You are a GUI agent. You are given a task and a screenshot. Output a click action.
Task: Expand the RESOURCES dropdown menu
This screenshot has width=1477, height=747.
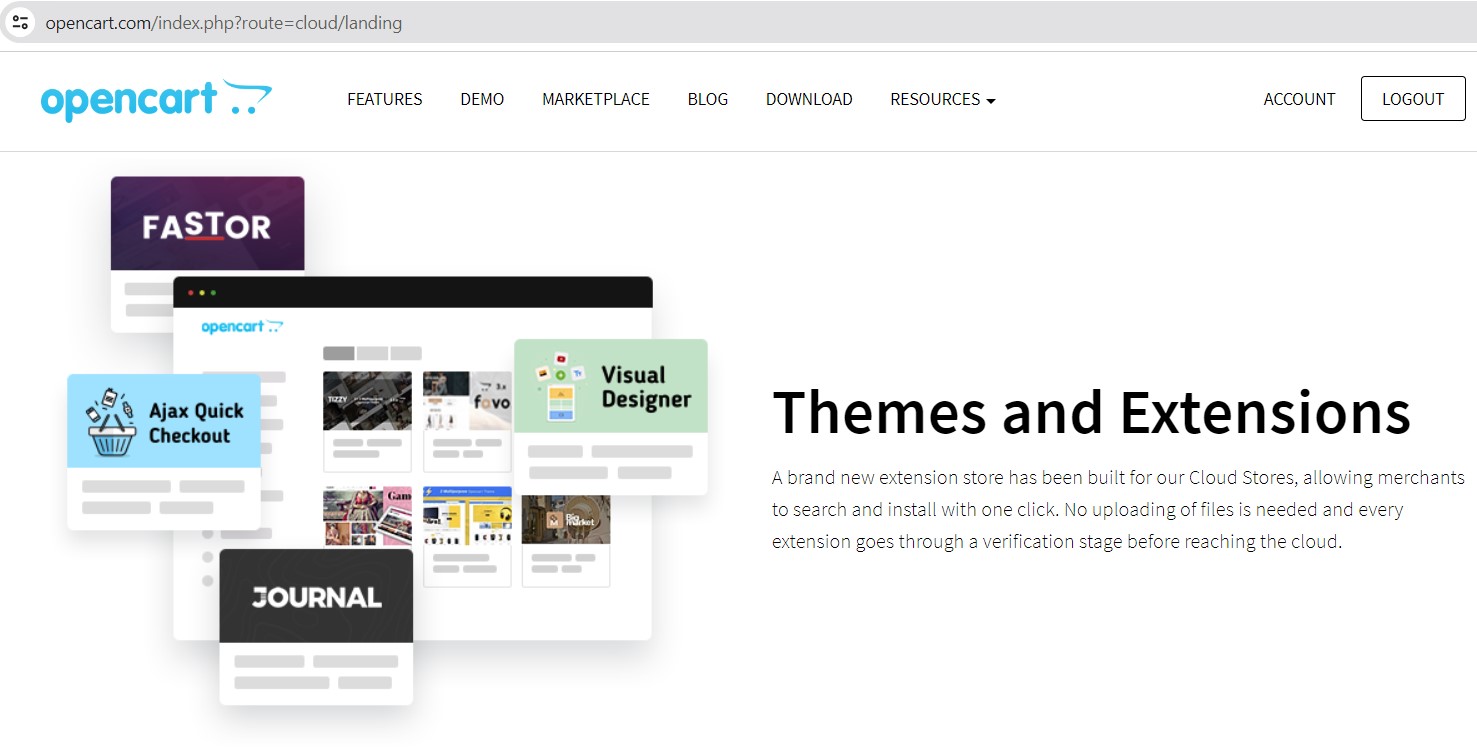coord(943,99)
